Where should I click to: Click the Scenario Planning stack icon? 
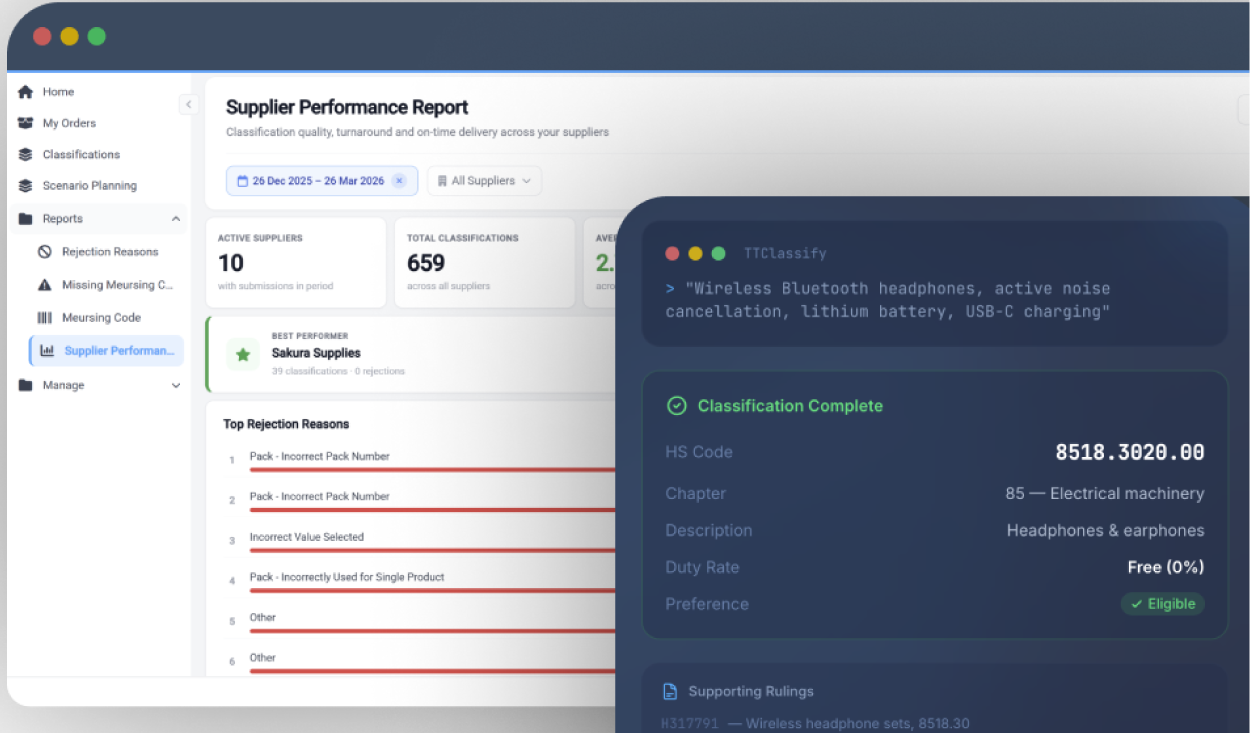pyautogui.click(x=26, y=186)
